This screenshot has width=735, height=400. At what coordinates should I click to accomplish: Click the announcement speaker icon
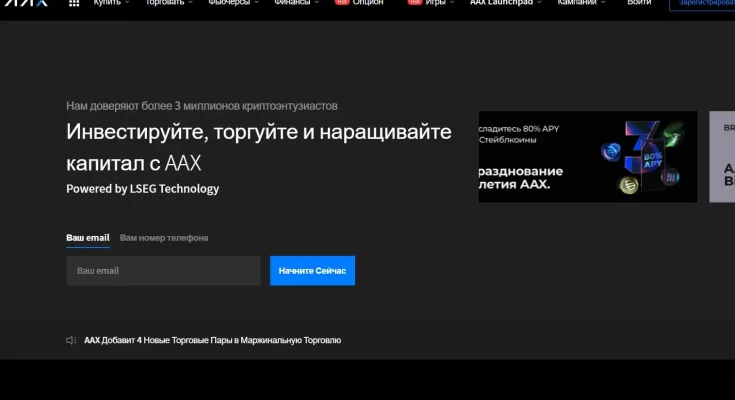(x=71, y=340)
